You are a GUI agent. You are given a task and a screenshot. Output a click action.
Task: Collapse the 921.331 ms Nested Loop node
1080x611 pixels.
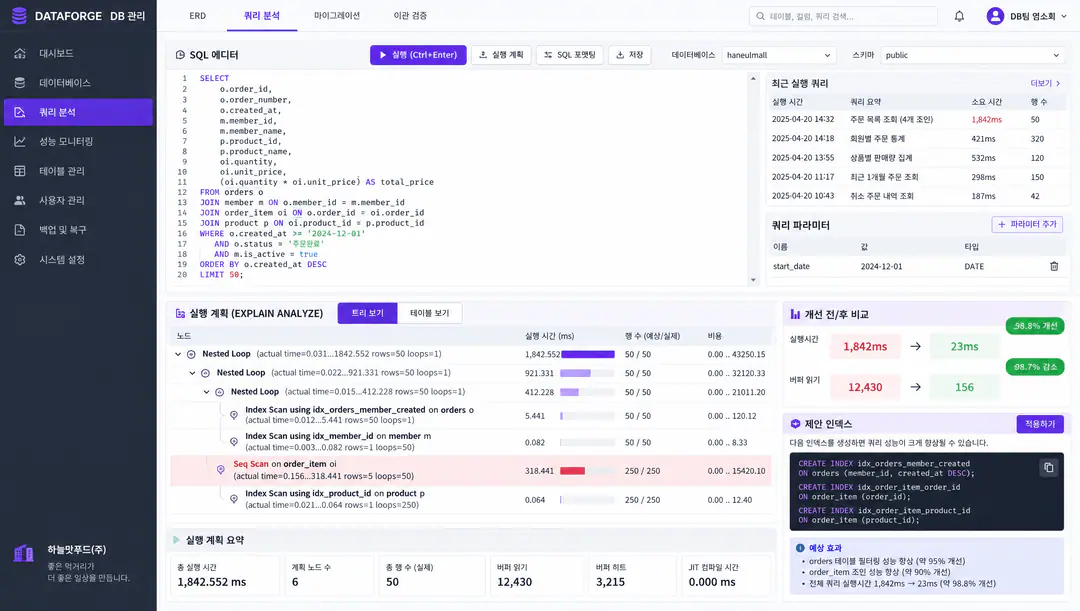click(x=192, y=373)
